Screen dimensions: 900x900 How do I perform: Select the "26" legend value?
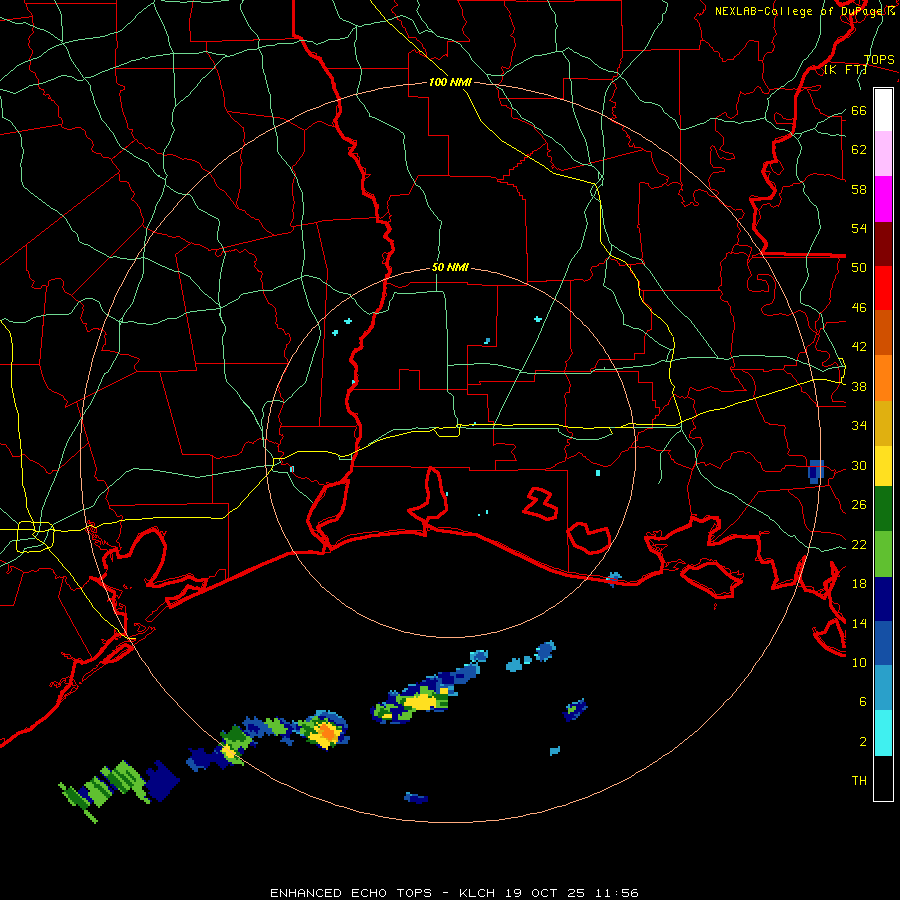[859, 505]
